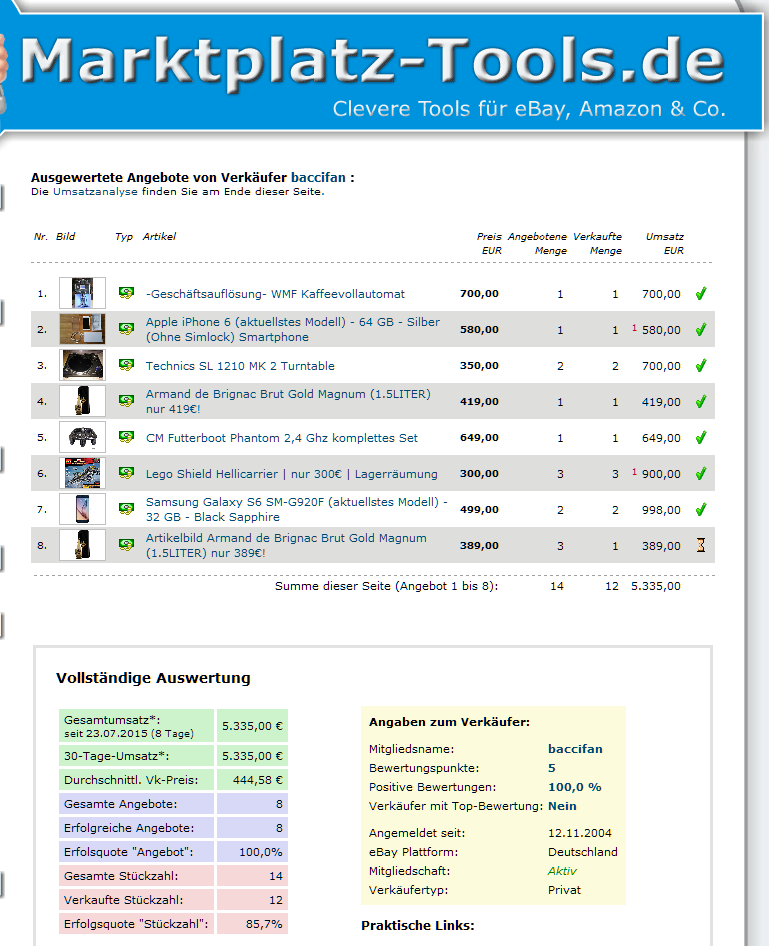Viewport: 769px width, 946px height.
Task: Open WMF Kaffeevollautomat product thumbnail
Action: tap(83, 293)
